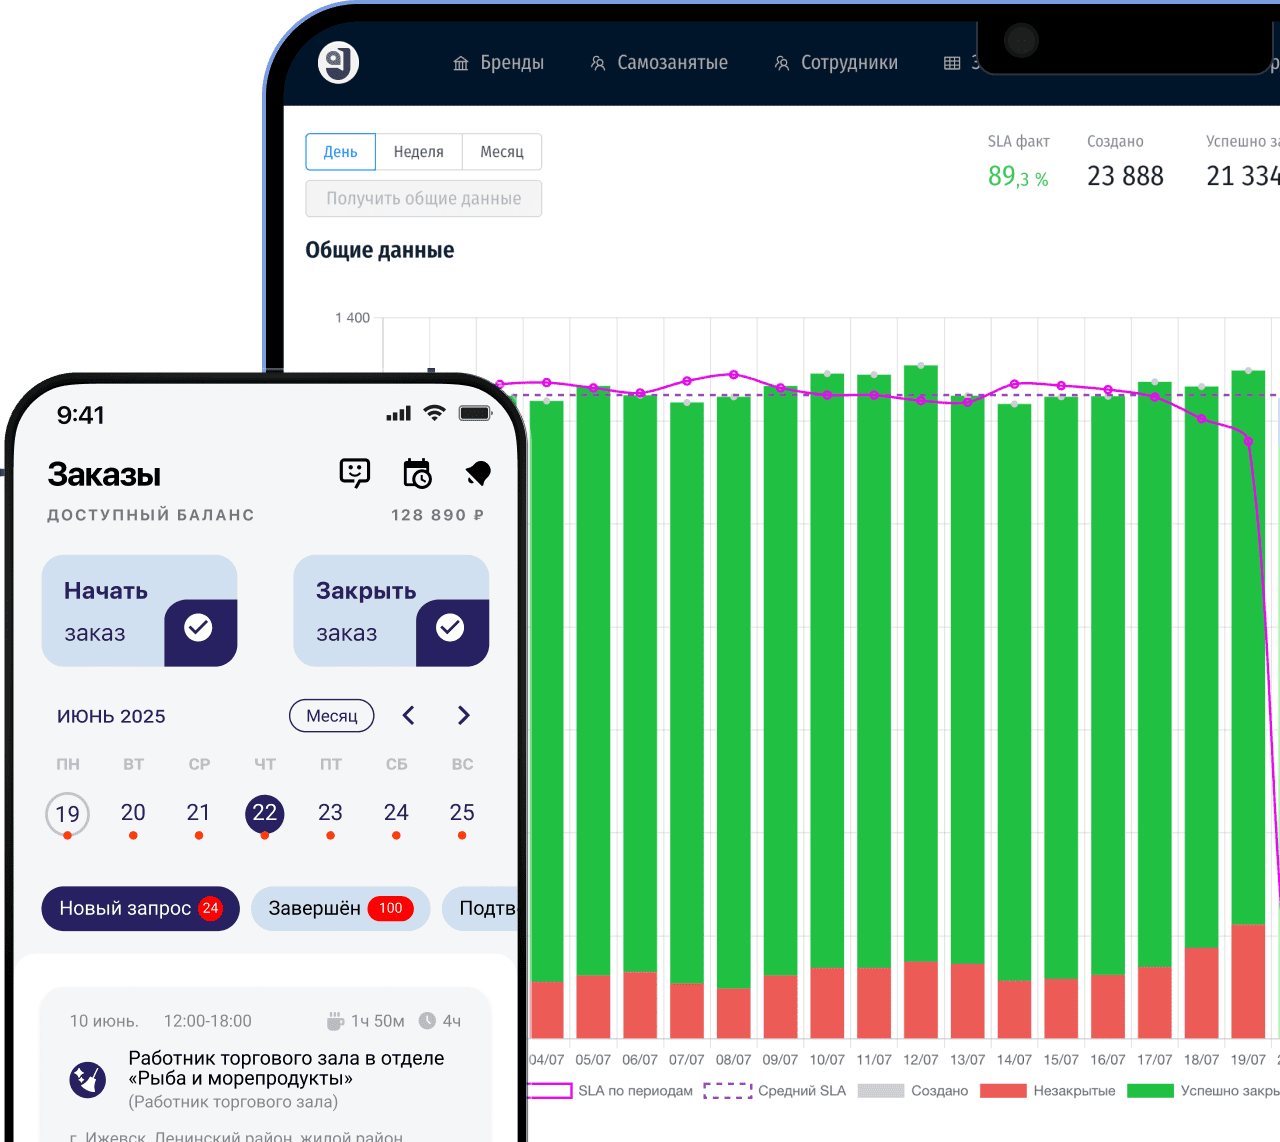Select calendar day 20
The width and height of the screenshot is (1280, 1142).
133,813
